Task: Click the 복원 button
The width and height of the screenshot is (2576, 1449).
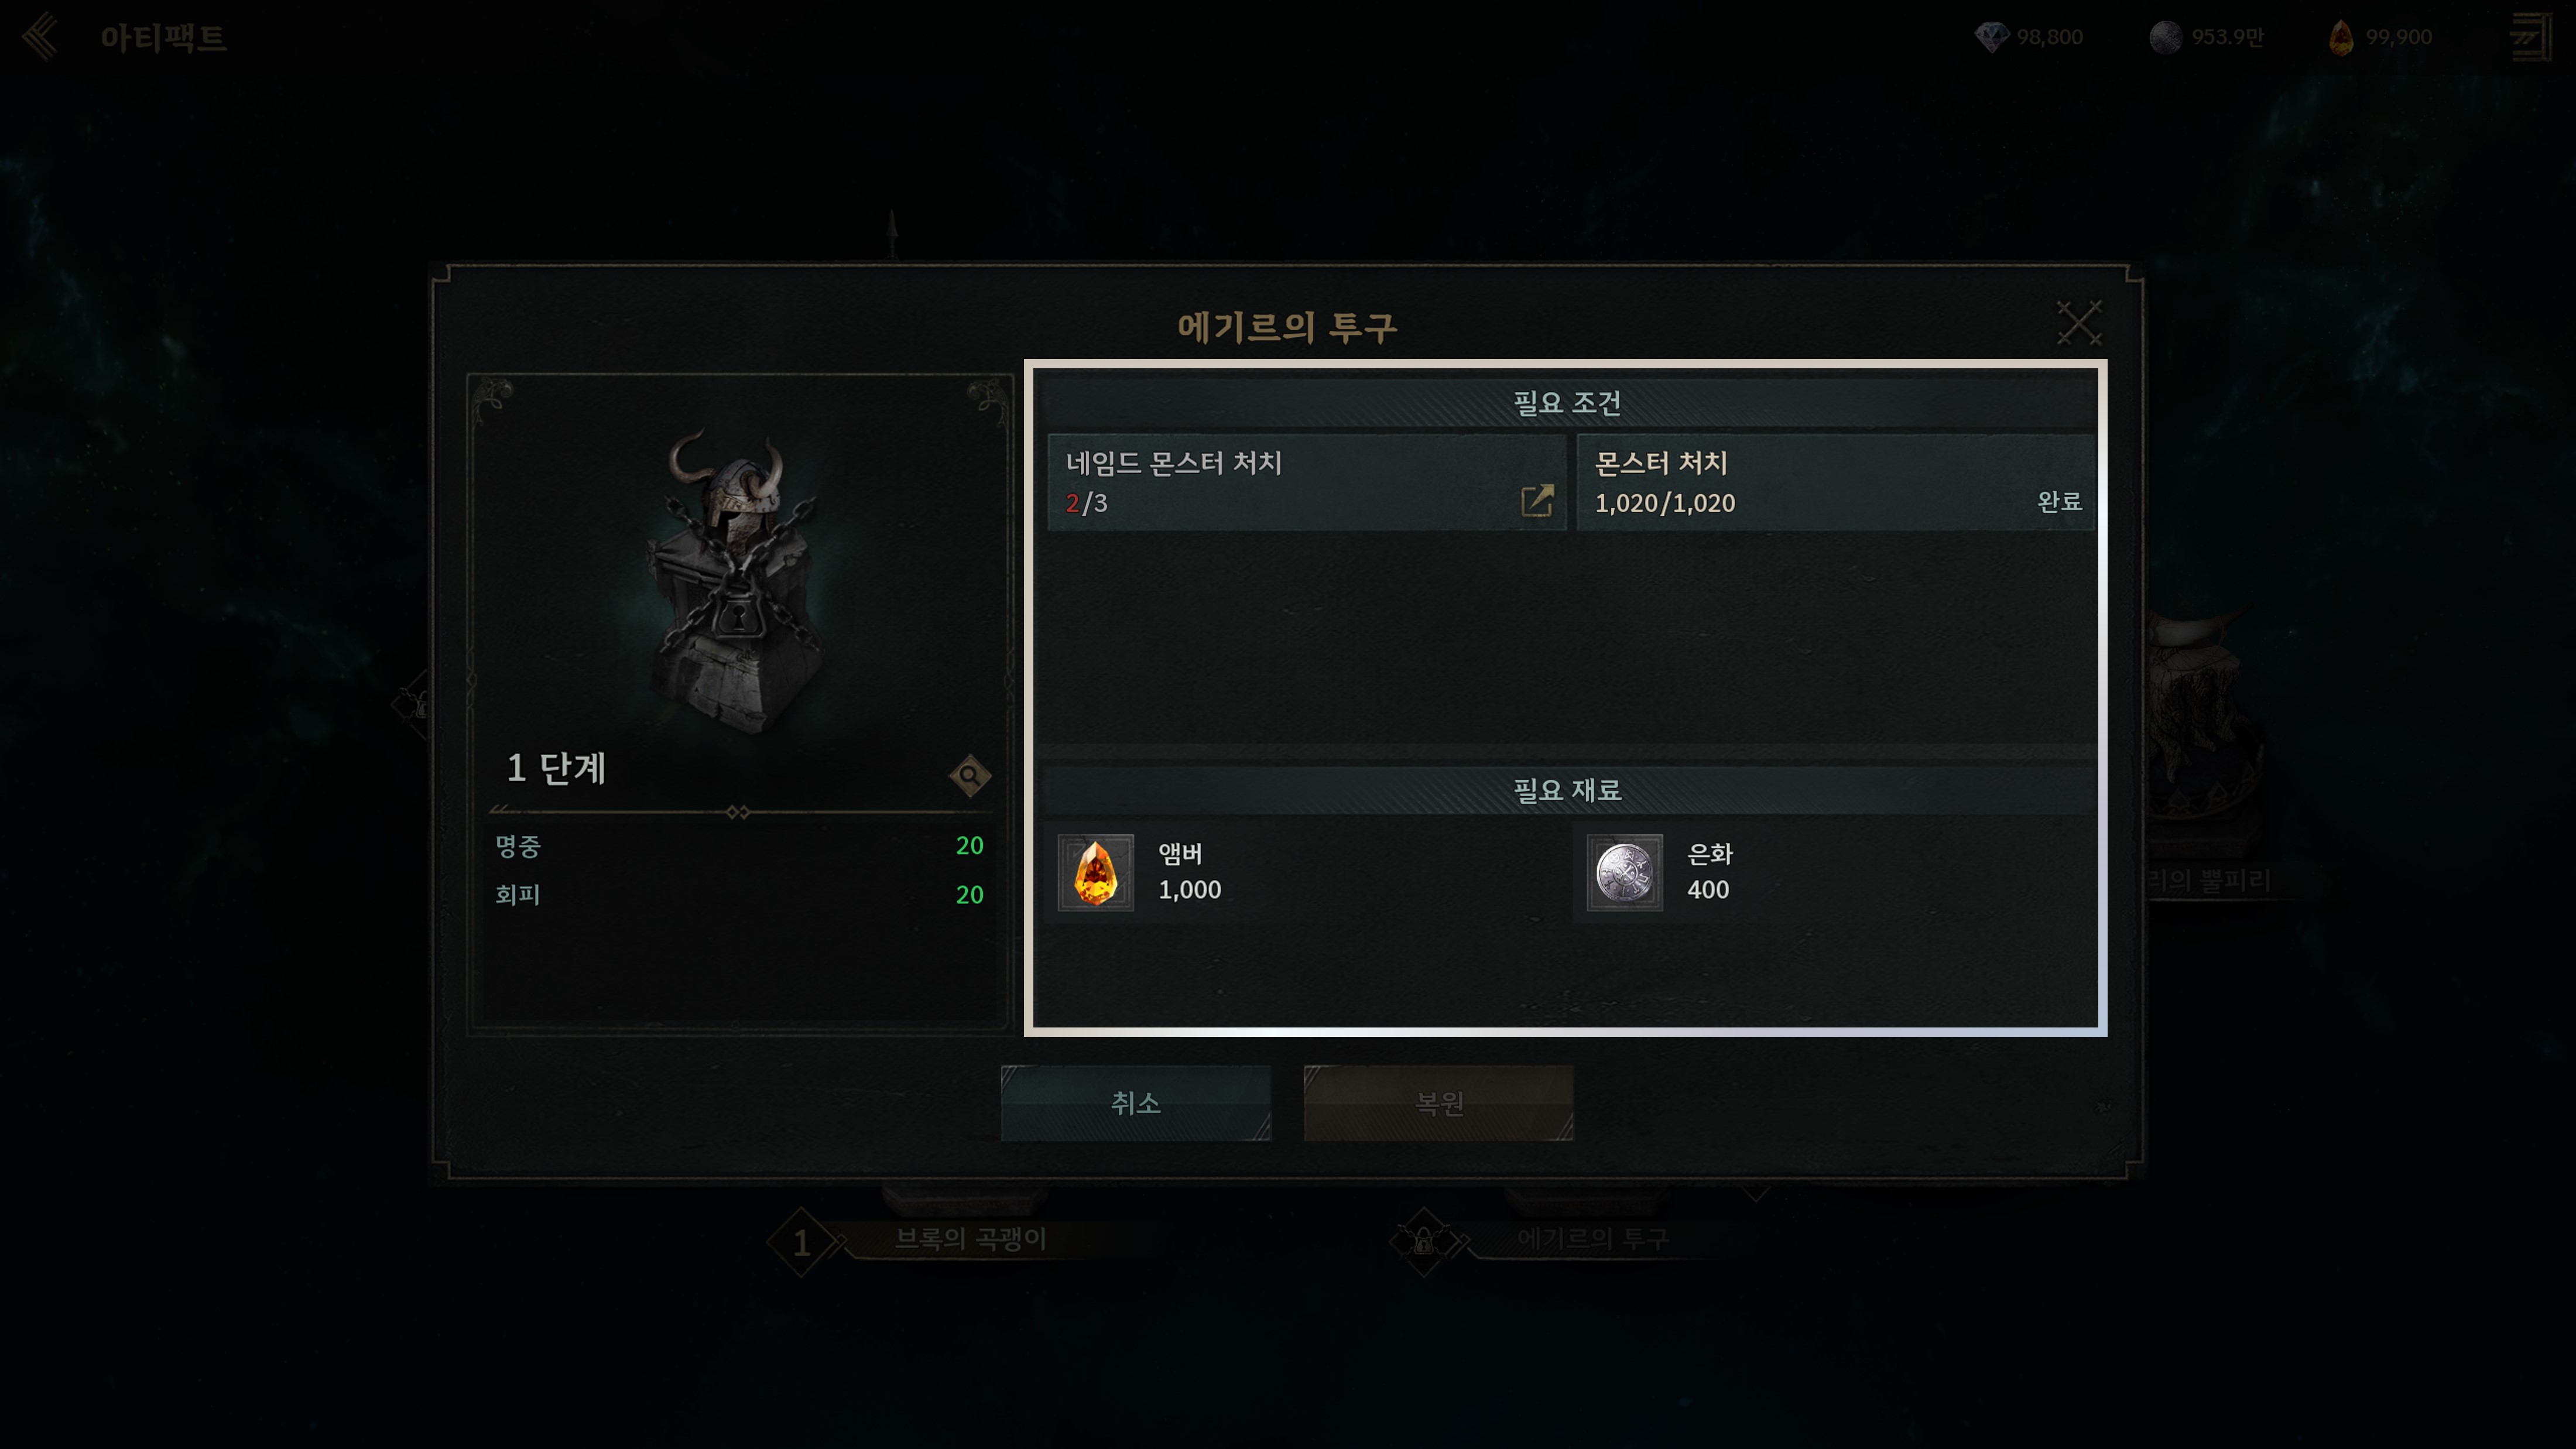Action: pyautogui.click(x=1438, y=1102)
